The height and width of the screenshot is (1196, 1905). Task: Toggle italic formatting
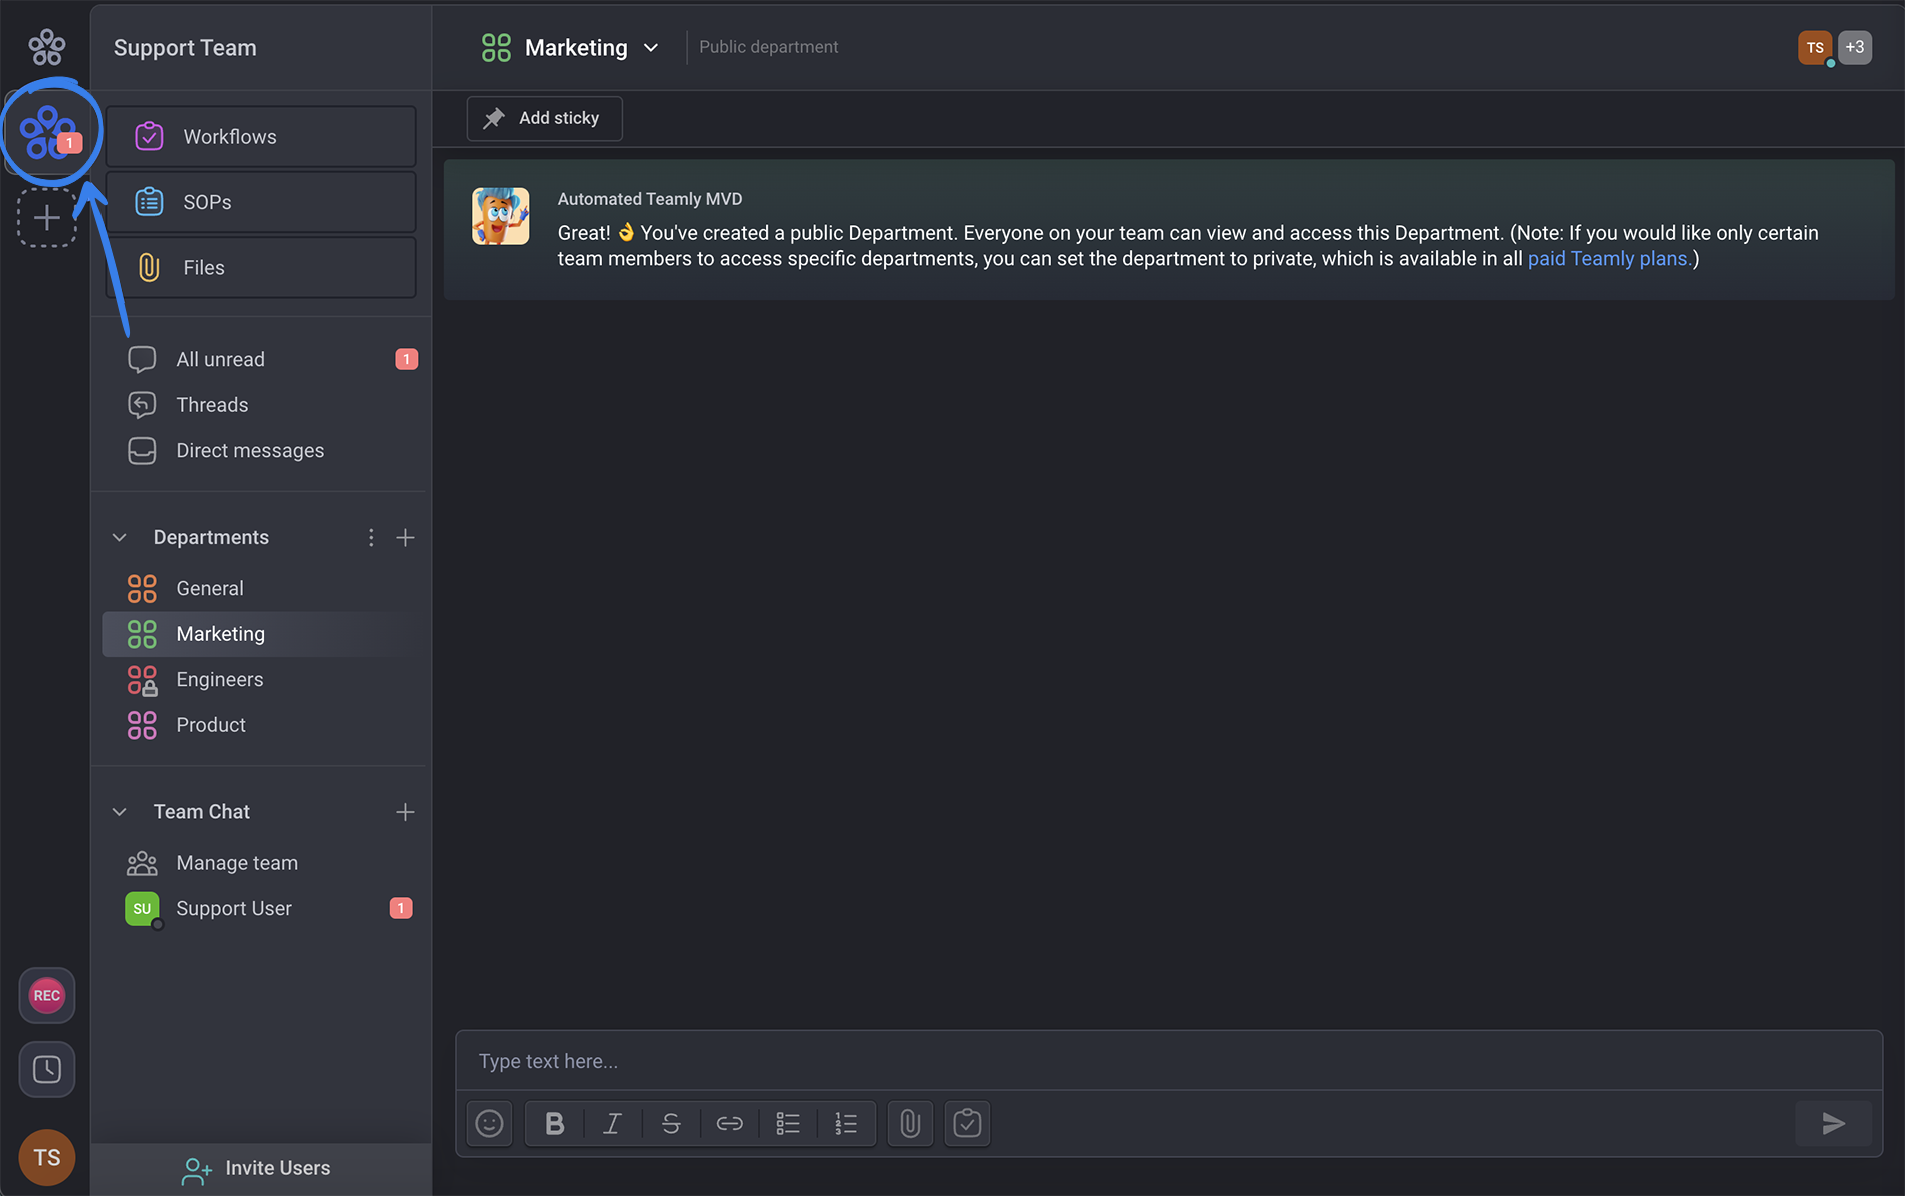tap(611, 1123)
